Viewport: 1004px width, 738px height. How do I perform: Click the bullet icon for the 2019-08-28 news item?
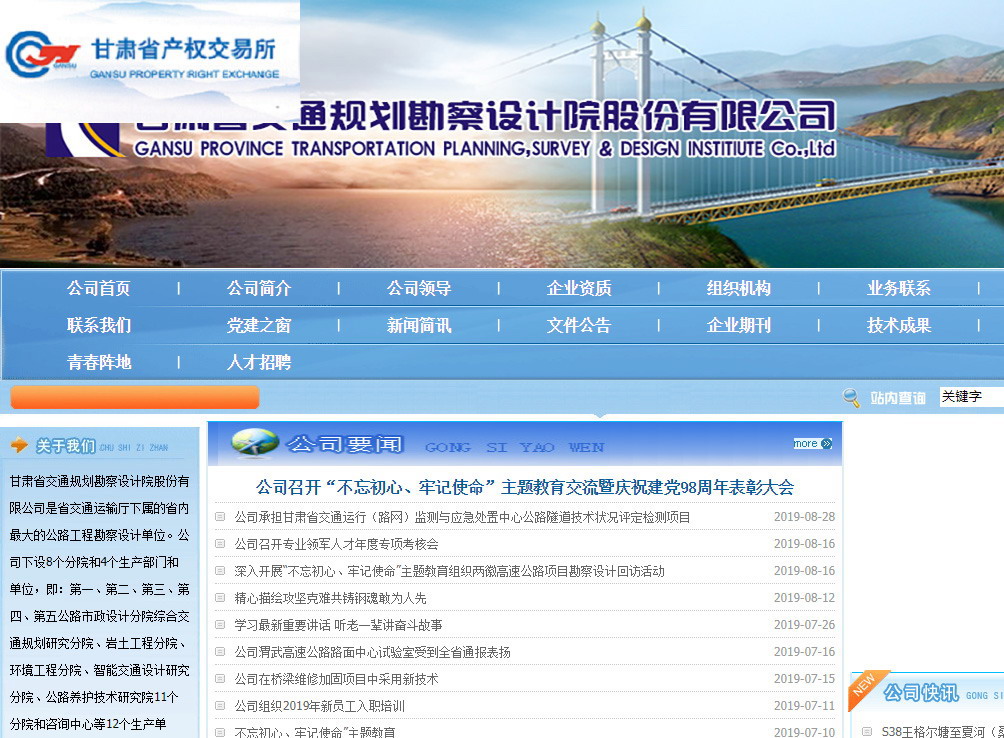tap(220, 517)
